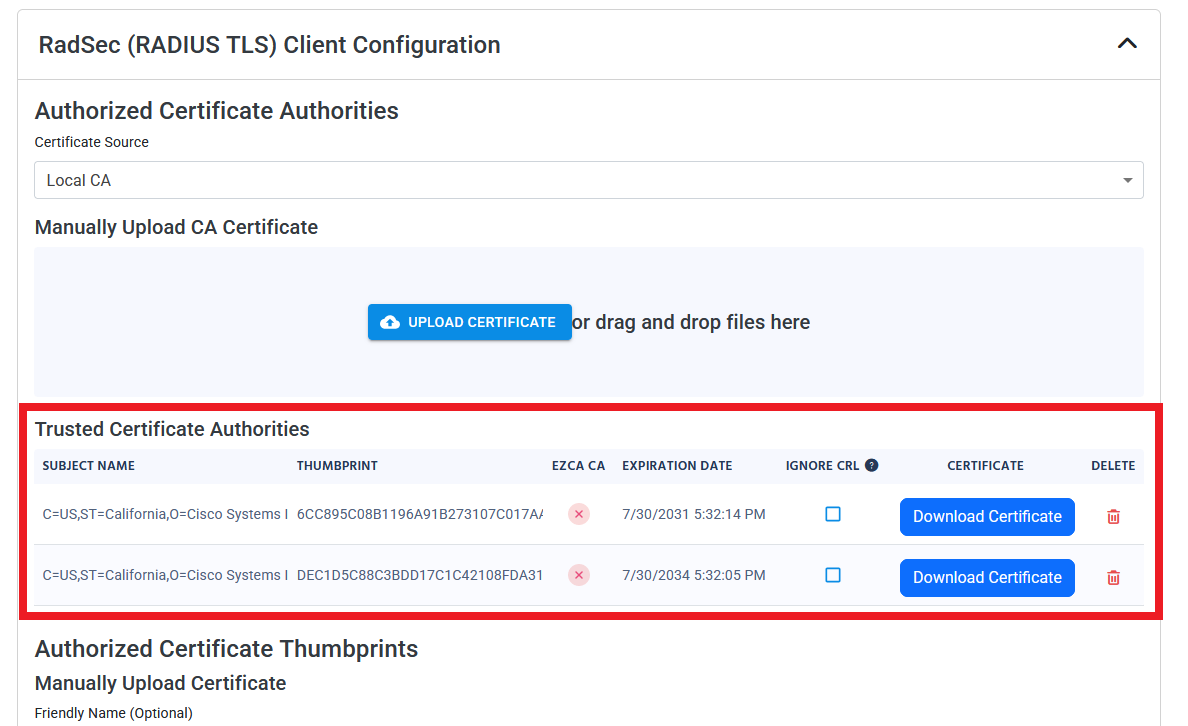Collapse the RadSec Client Configuration section
Viewport: 1188px width, 726px height.
tap(1127, 44)
